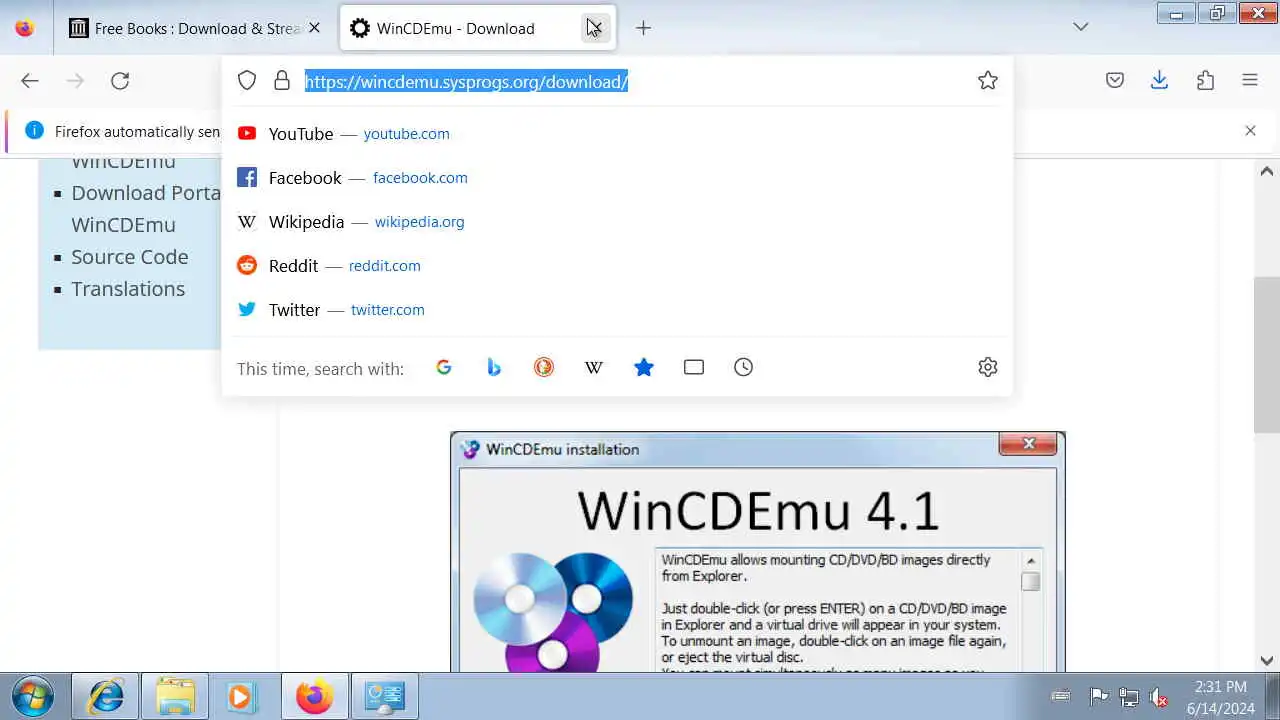Search this time with Wikipedia
This screenshot has height=720, width=1280.
click(594, 368)
